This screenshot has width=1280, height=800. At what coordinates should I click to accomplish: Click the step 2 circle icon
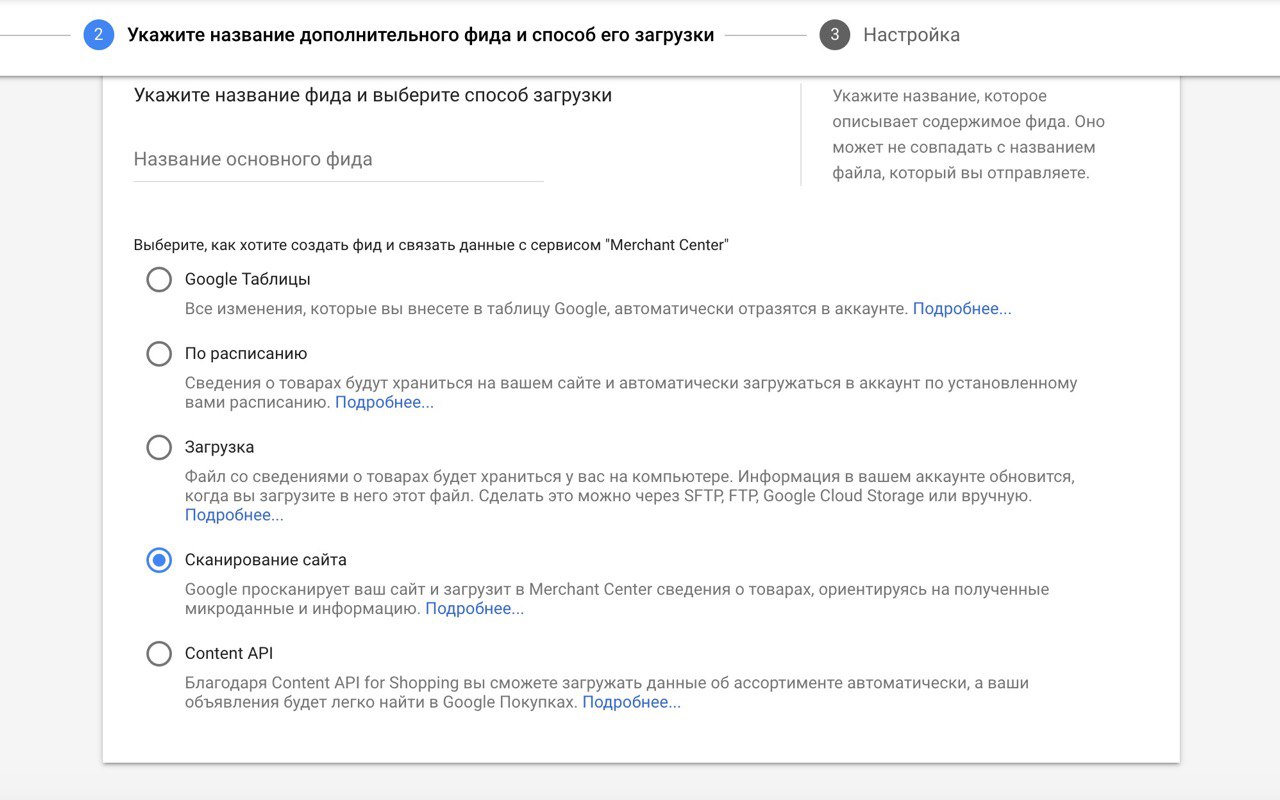(98, 35)
